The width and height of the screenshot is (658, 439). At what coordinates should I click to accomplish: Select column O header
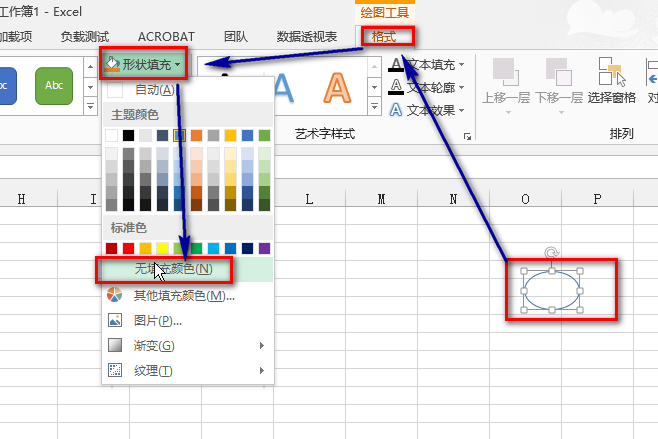(x=525, y=199)
